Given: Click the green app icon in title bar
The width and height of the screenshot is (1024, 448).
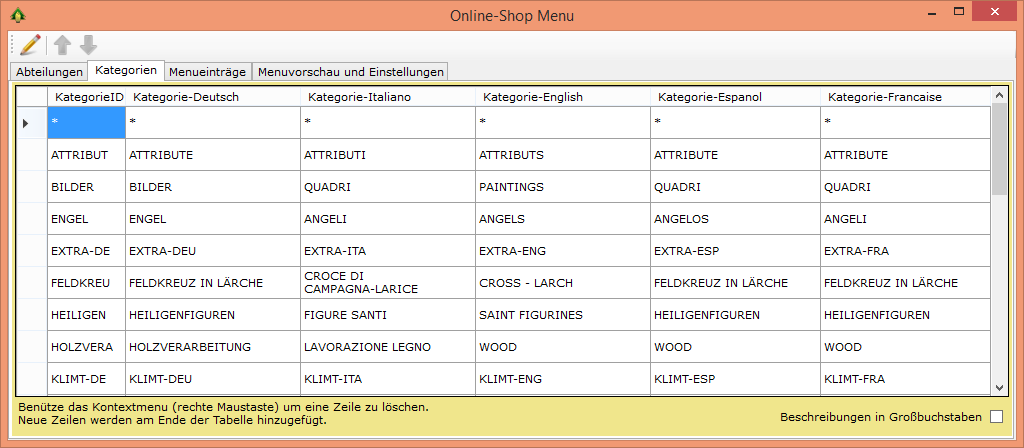Looking at the screenshot, I should [x=16, y=15].
